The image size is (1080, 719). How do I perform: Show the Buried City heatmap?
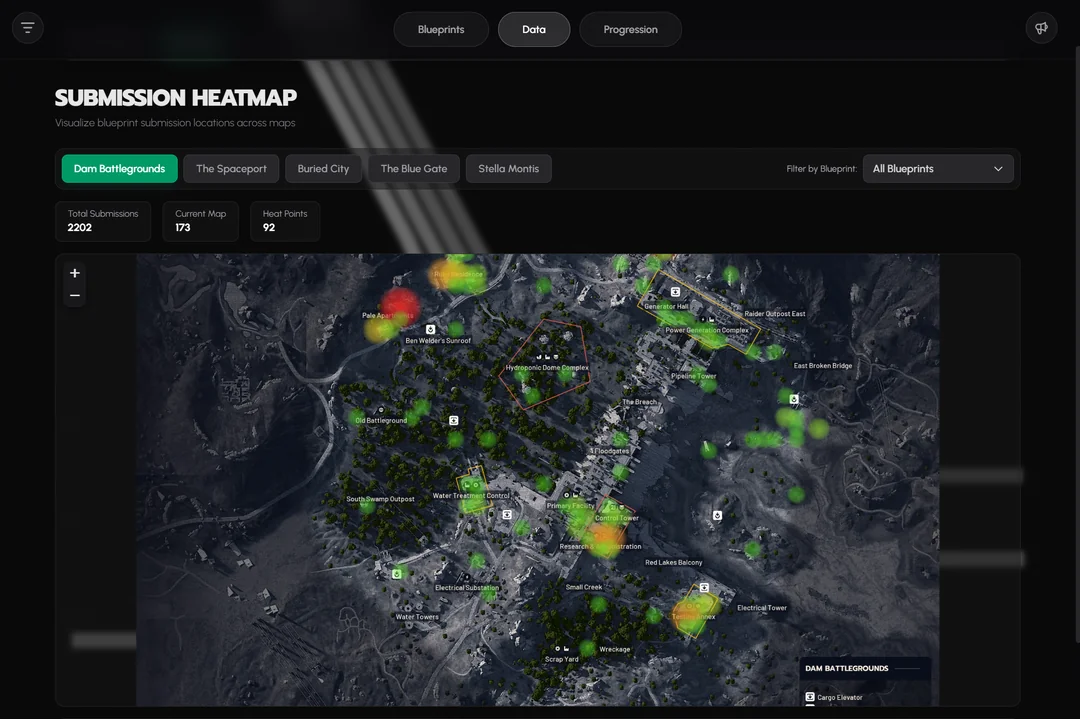(x=323, y=169)
